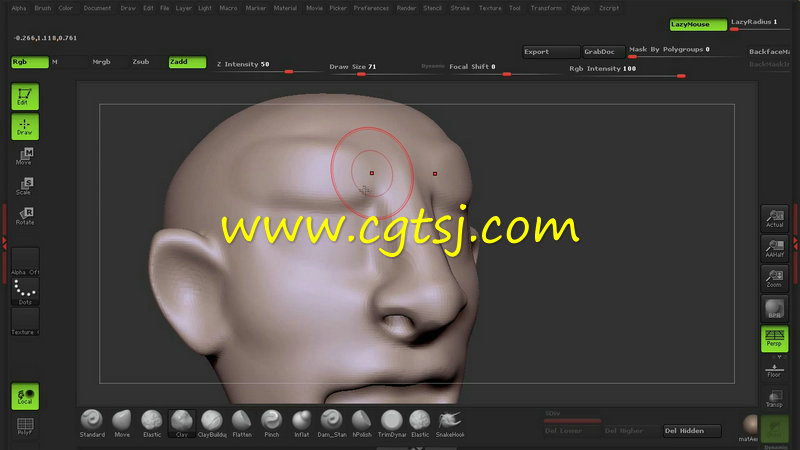Toggle Perspective mode off

[774, 338]
